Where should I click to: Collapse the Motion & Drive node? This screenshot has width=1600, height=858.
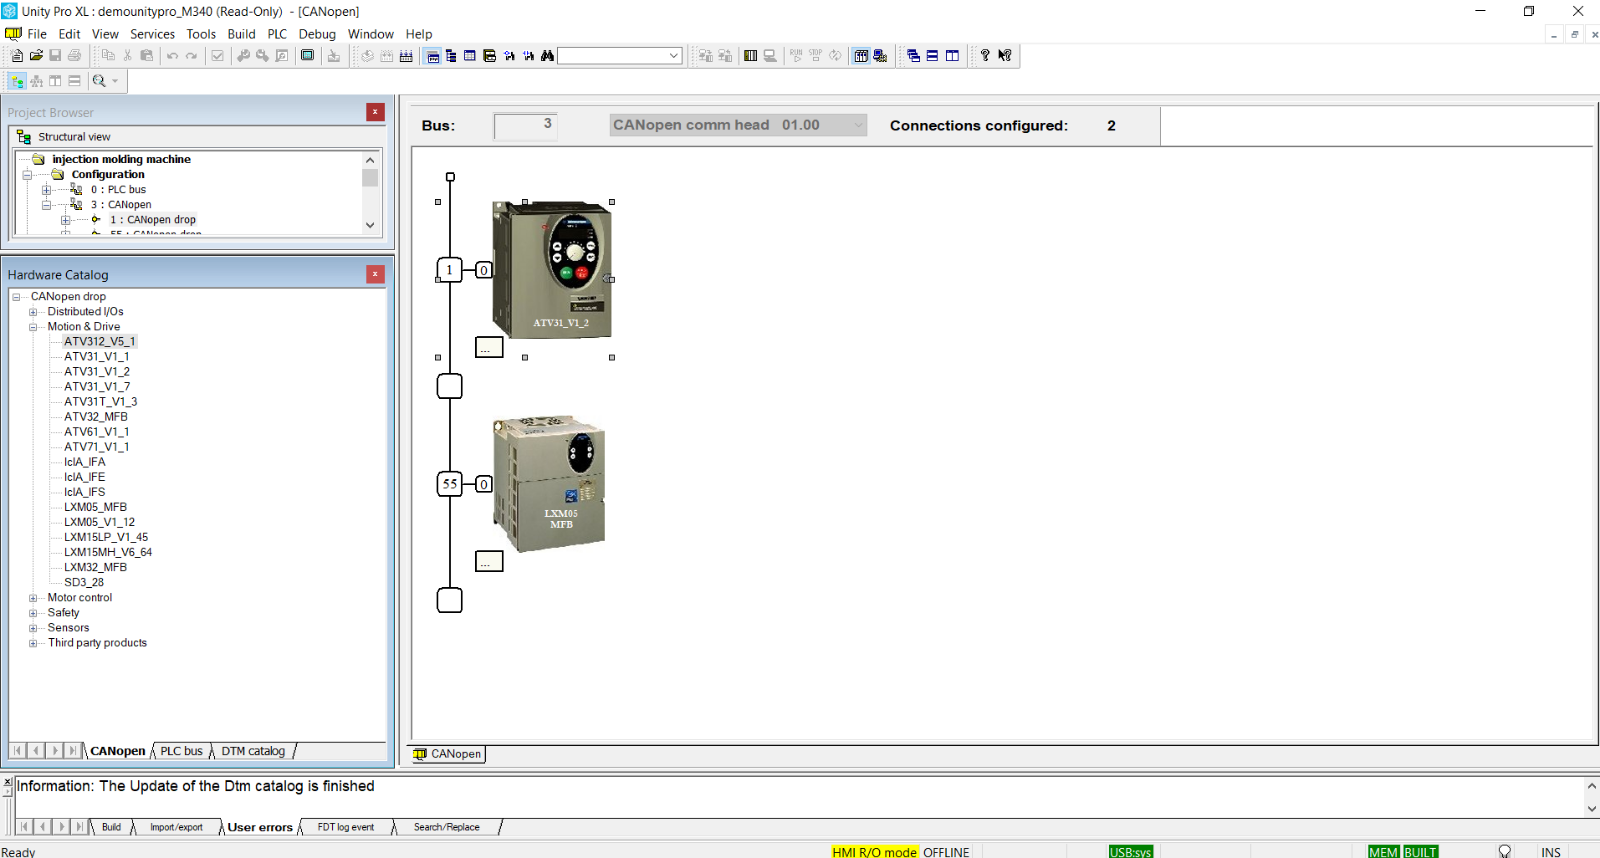point(33,327)
